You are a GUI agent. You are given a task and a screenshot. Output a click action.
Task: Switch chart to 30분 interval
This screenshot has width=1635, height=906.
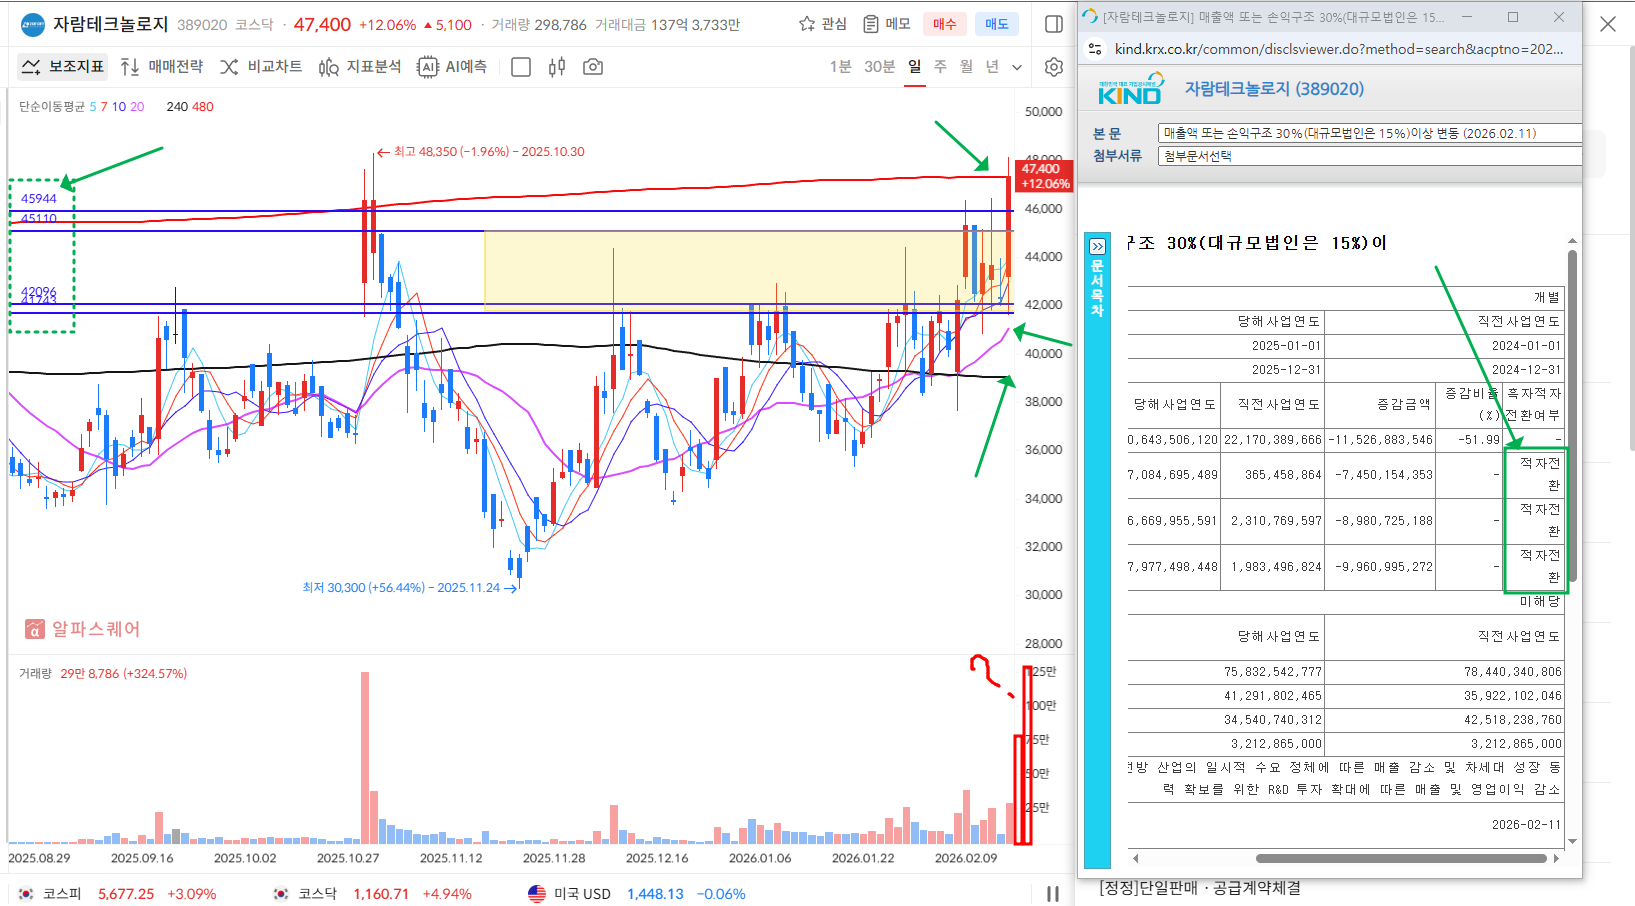click(x=879, y=67)
